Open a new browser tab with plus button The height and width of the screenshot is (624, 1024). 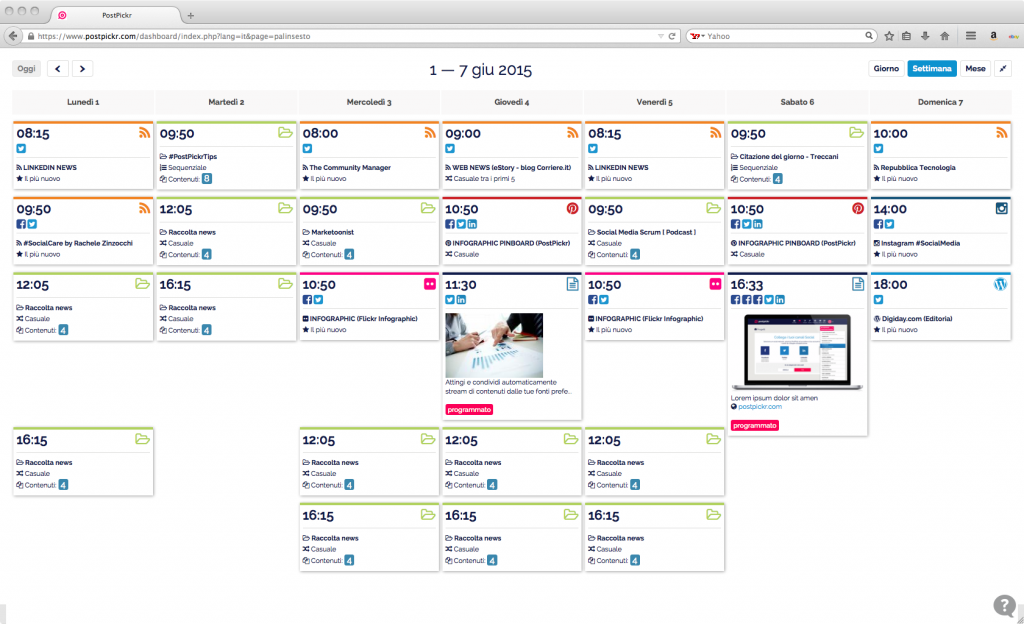[x=191, y=15]
